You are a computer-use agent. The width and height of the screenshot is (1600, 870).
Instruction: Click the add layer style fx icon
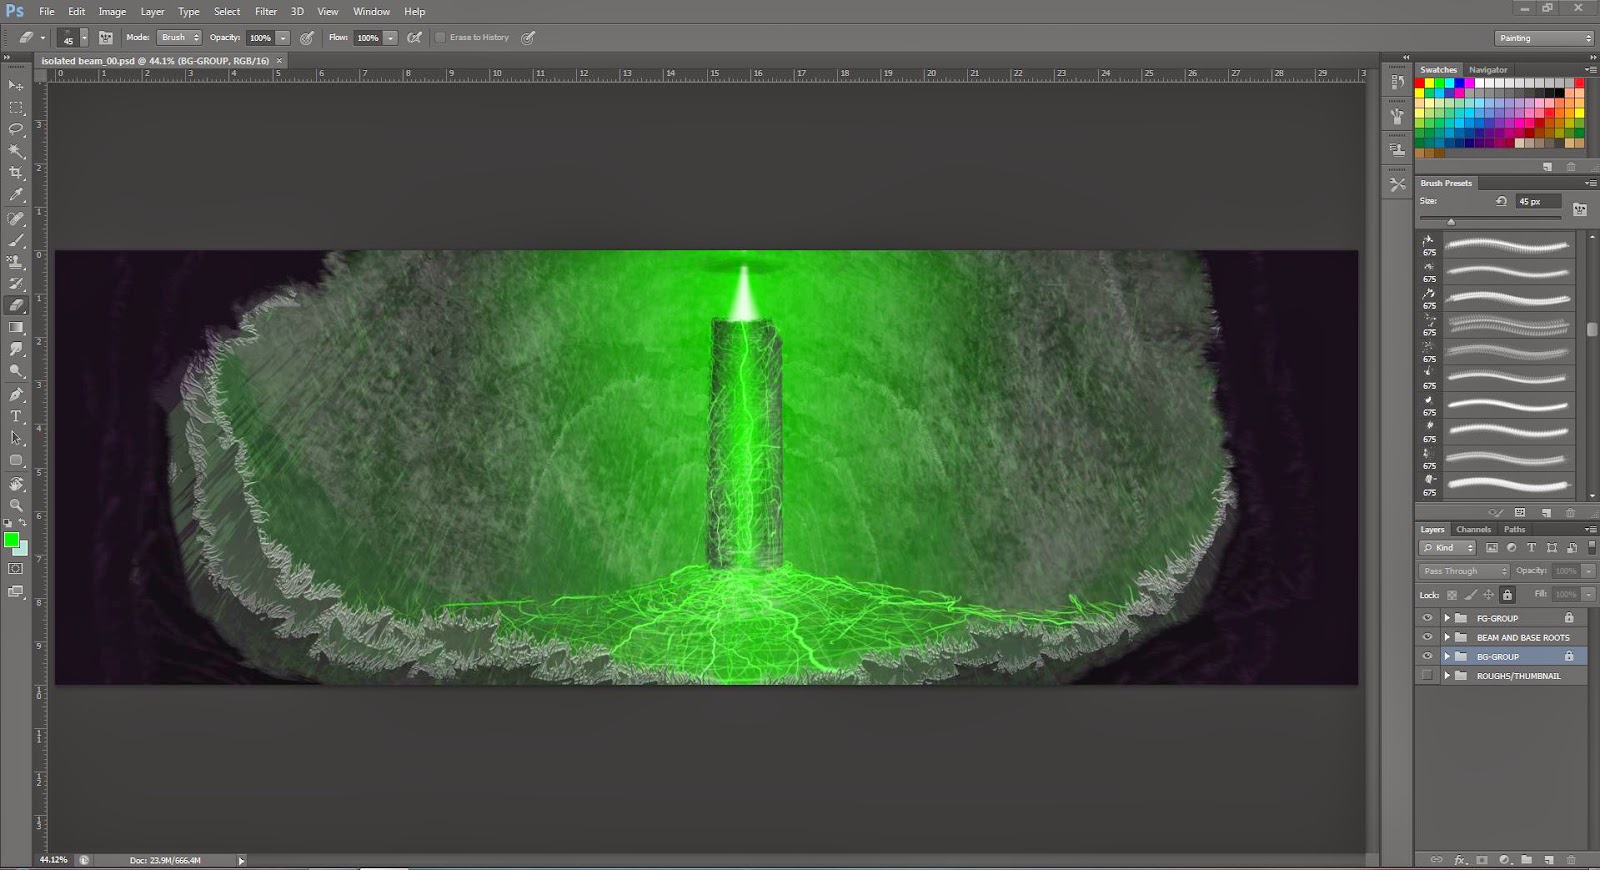tap(1460, 860)
